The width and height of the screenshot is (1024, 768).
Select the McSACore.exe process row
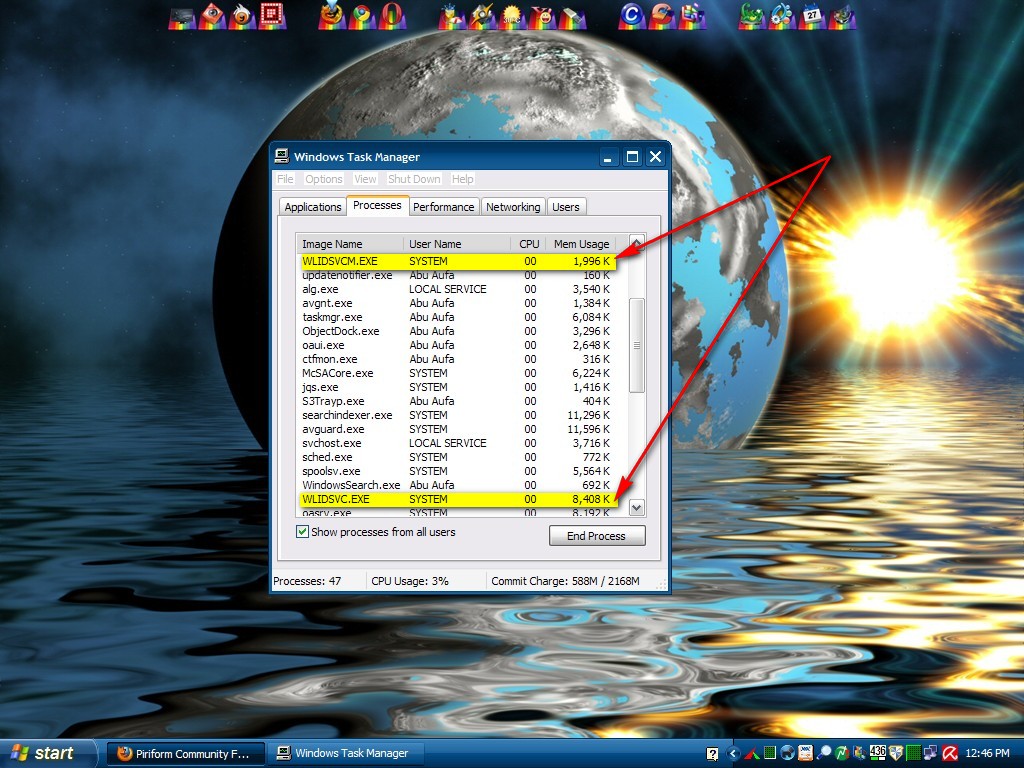pyautogui.click(x=457, y=374)
